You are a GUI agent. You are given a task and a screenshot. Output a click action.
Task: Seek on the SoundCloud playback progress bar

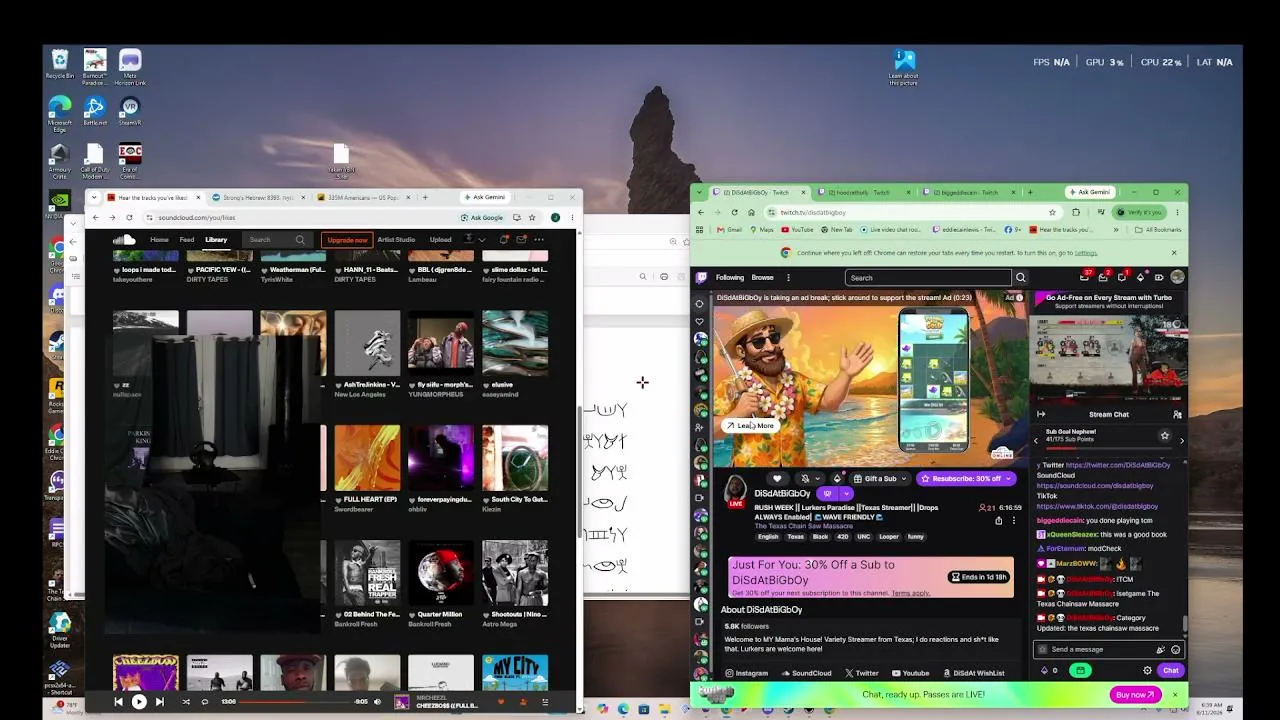[x=296, y=702]
